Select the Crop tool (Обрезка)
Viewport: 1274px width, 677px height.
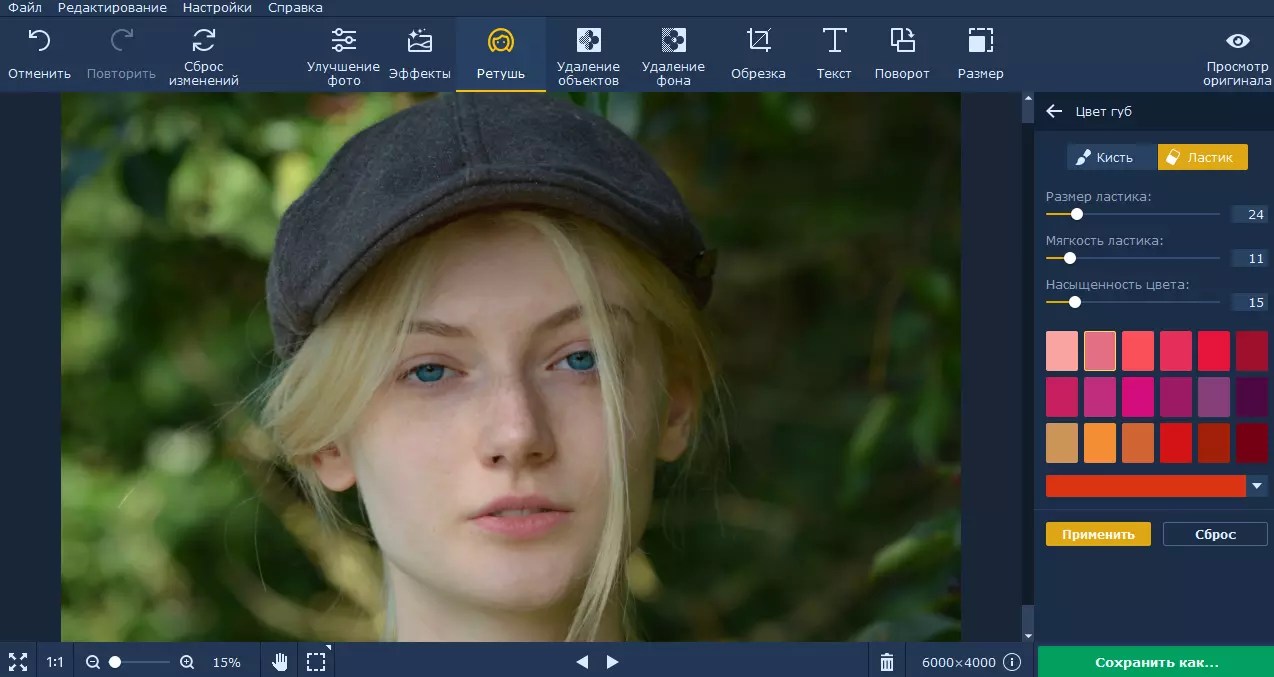click(x=758, y=54)
